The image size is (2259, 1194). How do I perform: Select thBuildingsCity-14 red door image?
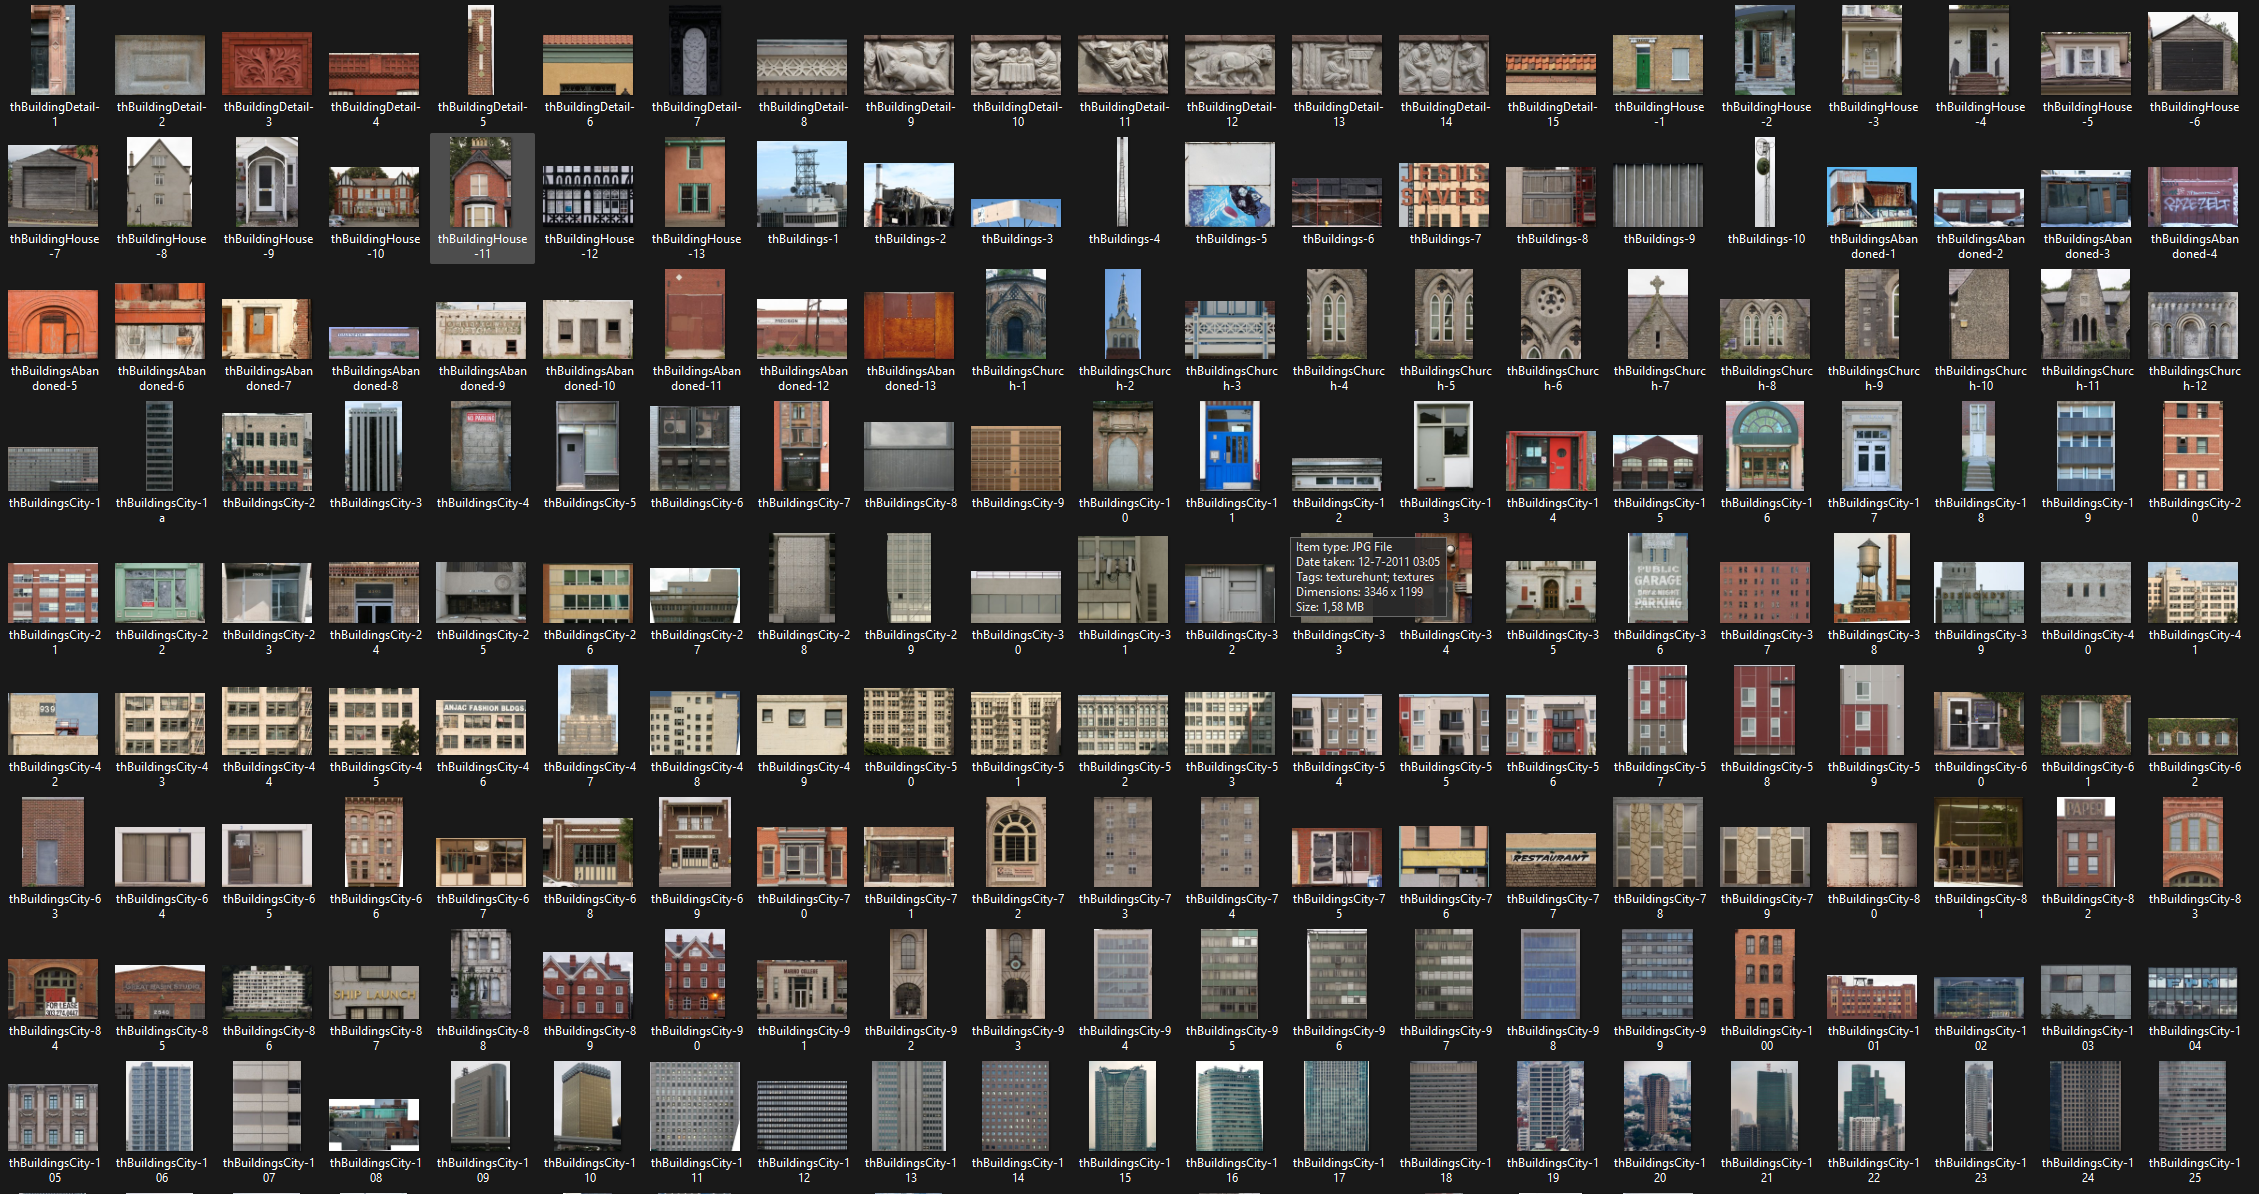click(x=1551, y=460)
